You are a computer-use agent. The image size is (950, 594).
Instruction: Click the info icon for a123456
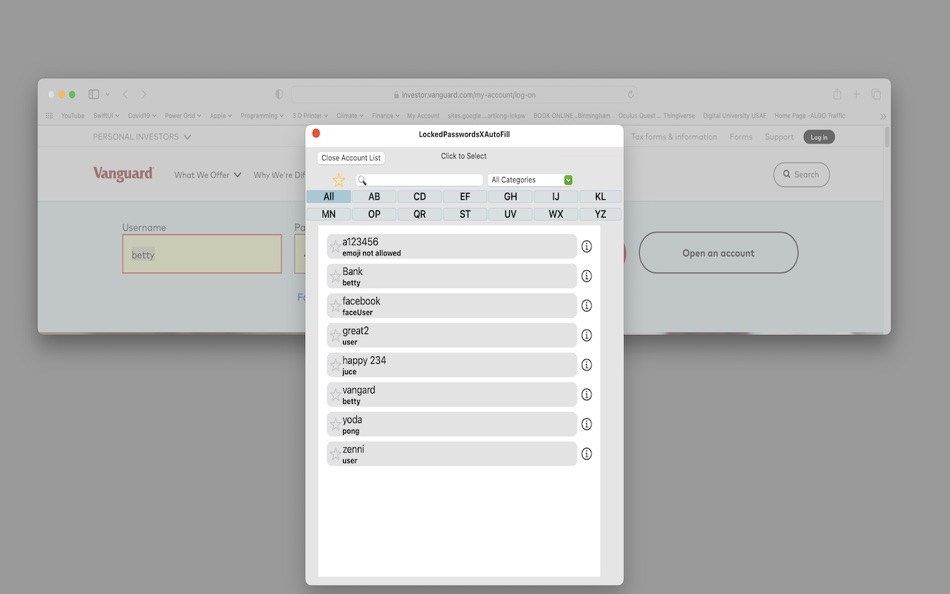(x=586, y=247)
